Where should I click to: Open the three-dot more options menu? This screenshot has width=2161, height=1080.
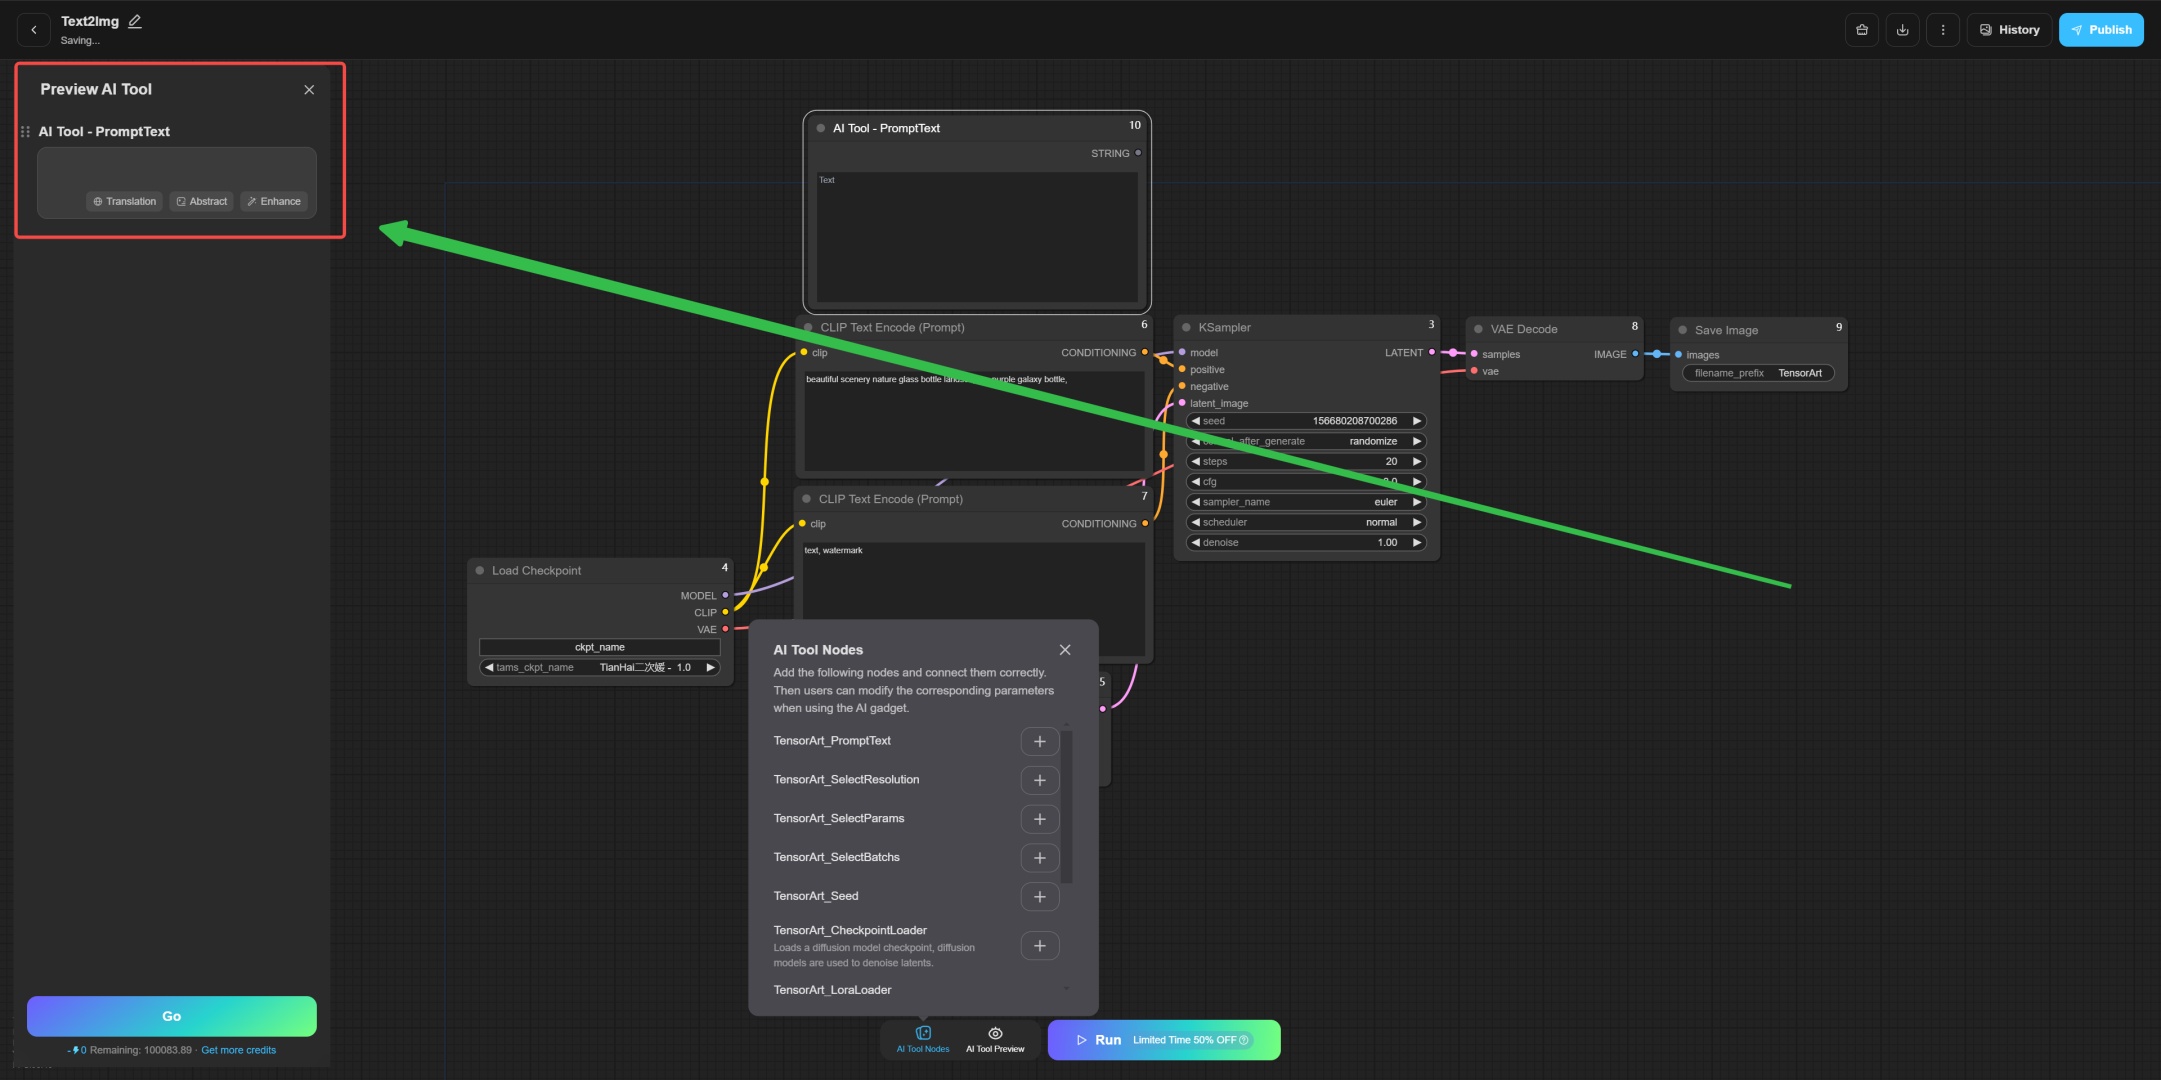1942,30
